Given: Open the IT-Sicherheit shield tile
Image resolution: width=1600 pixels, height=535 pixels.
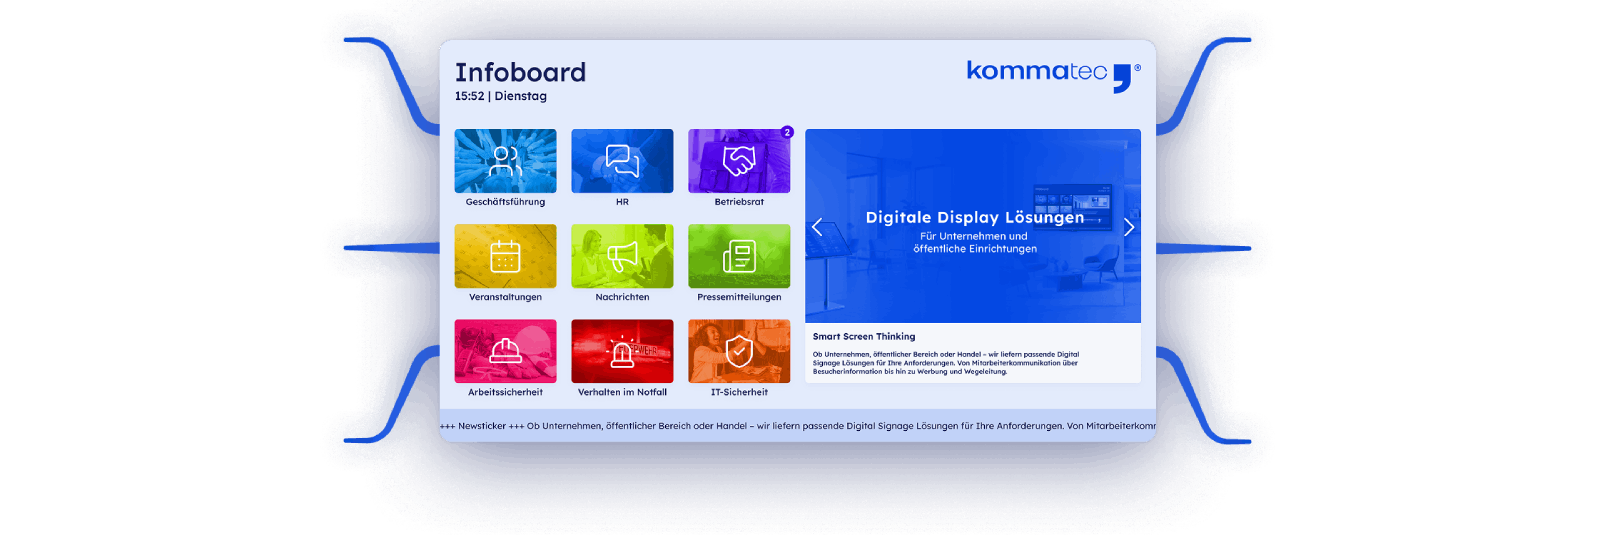Looking at the screenshot, I should [739, 351].
